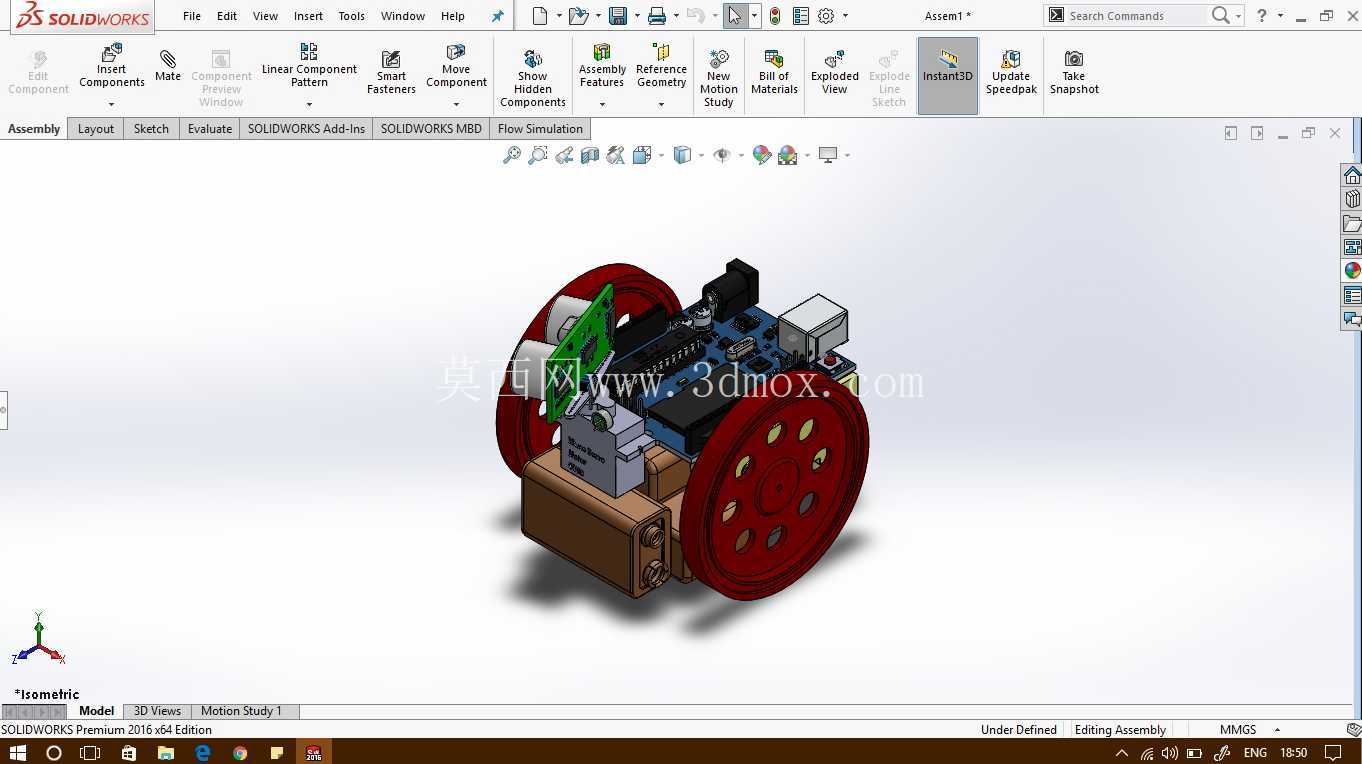The height and width of the screenshot is (764, 1362).
Task: Open Design Library task pane icon
Action: click(1352, 199)
